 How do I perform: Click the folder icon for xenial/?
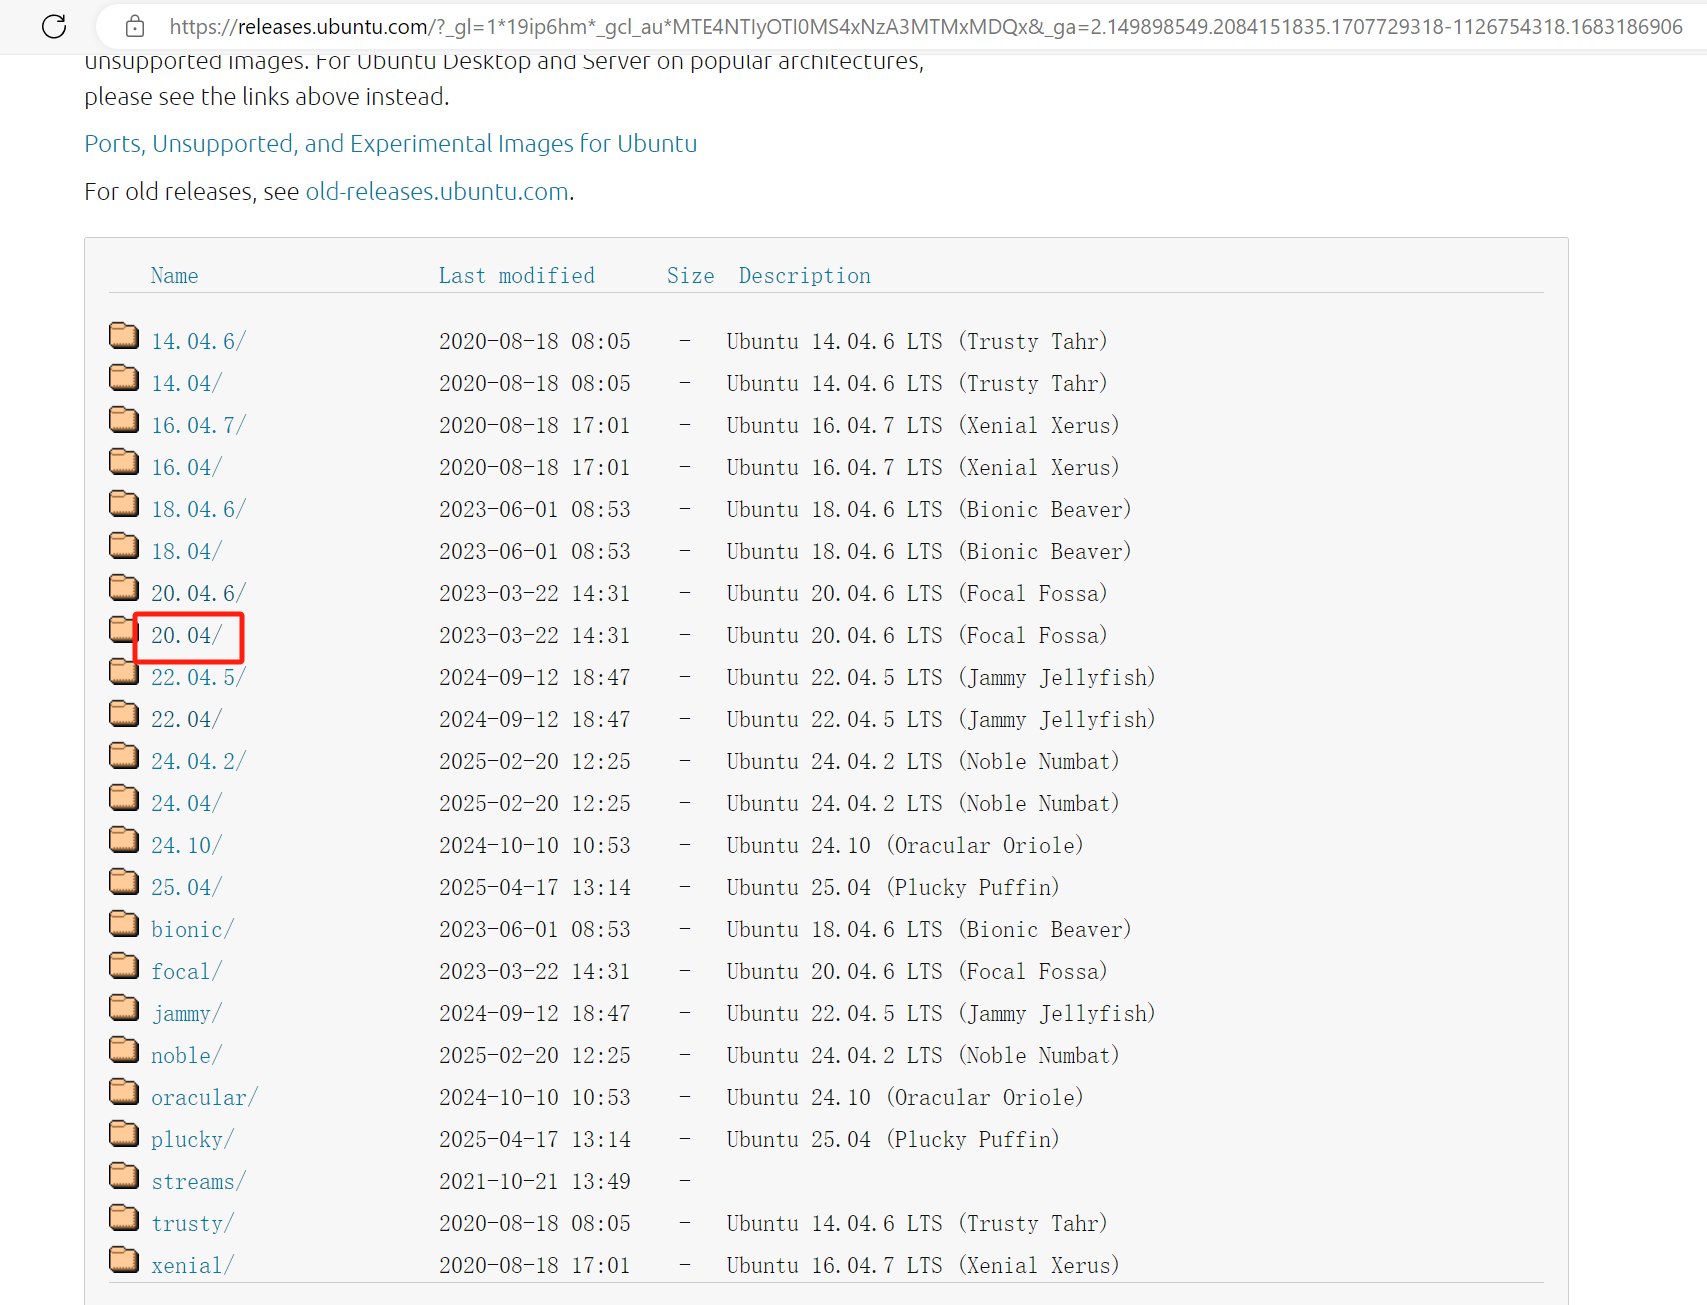click(x=124, y=1259)
